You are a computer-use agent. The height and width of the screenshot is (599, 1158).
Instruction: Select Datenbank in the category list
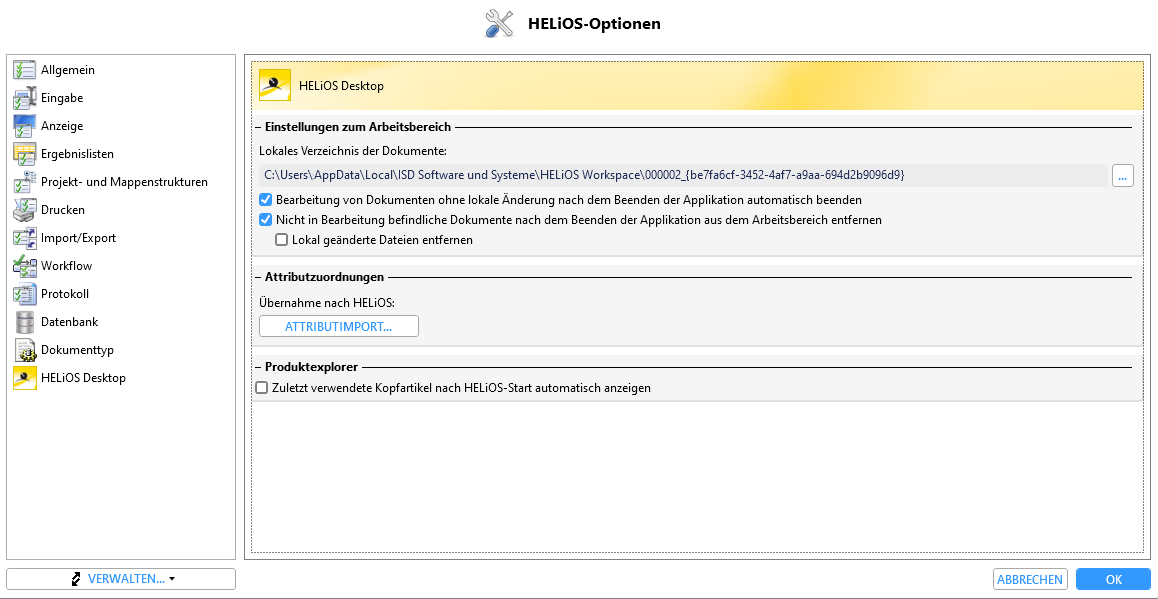(x=69, y=323)
